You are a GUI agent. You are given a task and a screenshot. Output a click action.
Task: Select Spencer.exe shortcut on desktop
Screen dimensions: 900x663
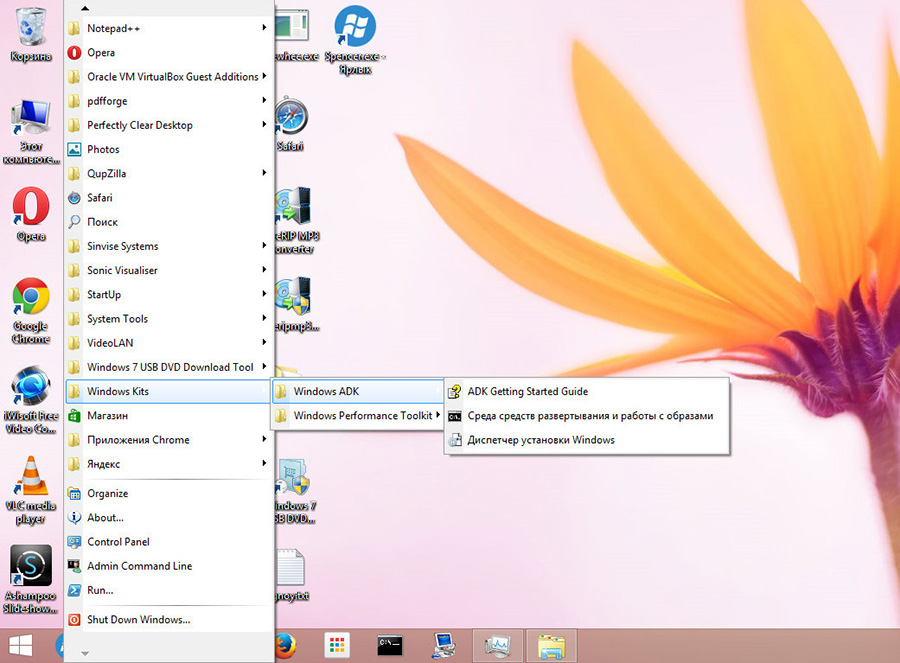tap(355, 40)
